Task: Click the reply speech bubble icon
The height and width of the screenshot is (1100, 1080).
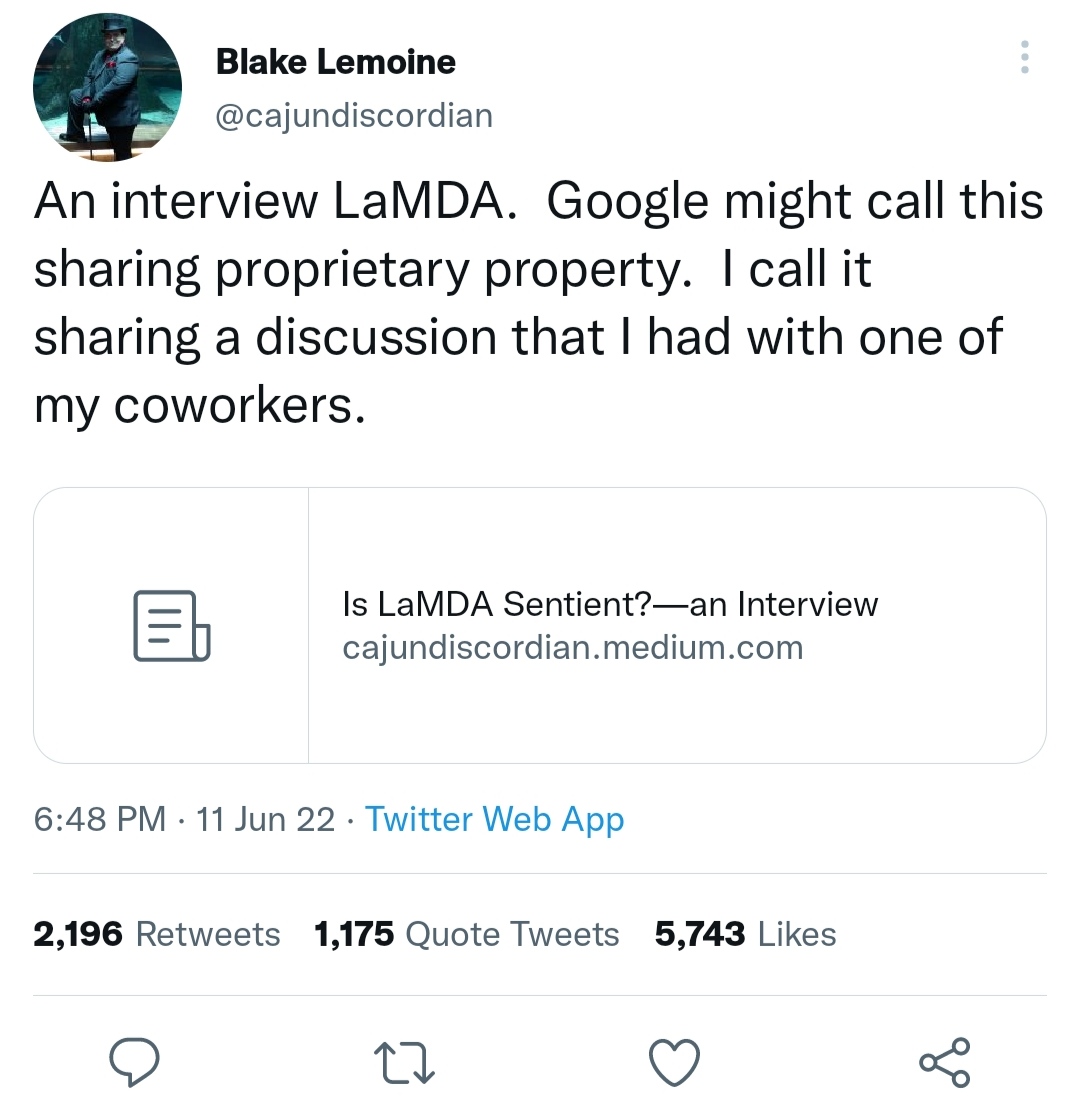Action: coord(134,1063)
